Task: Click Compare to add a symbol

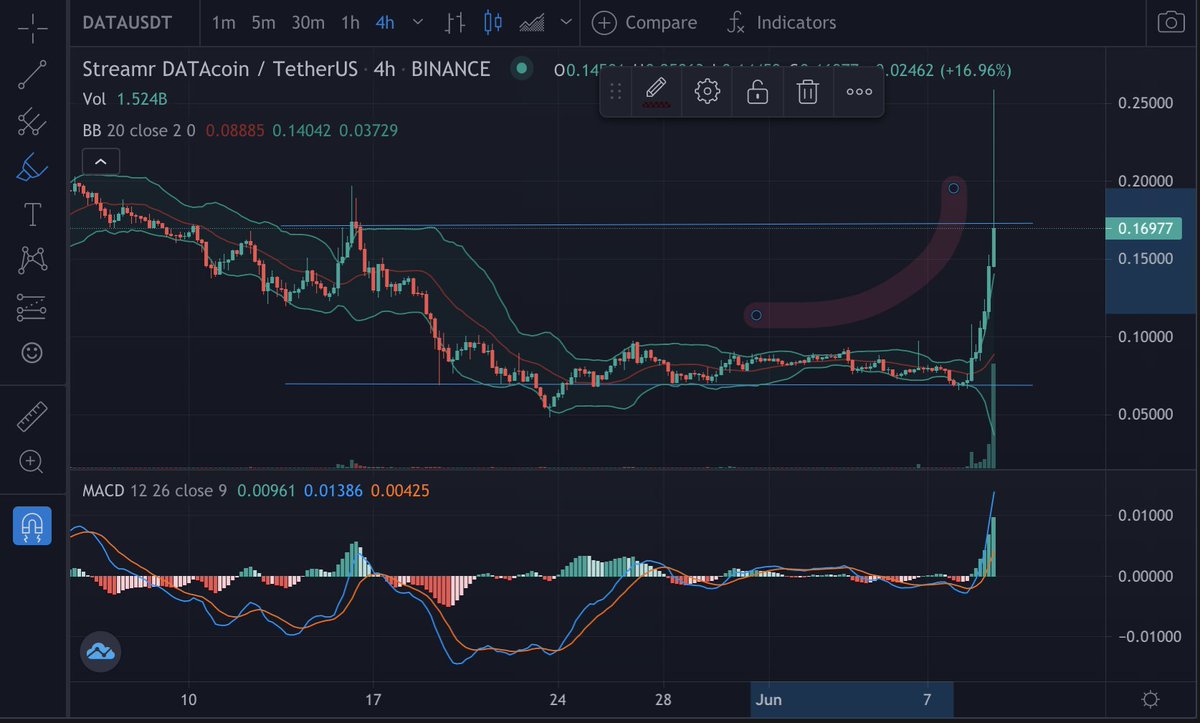Action: [644, 22]
